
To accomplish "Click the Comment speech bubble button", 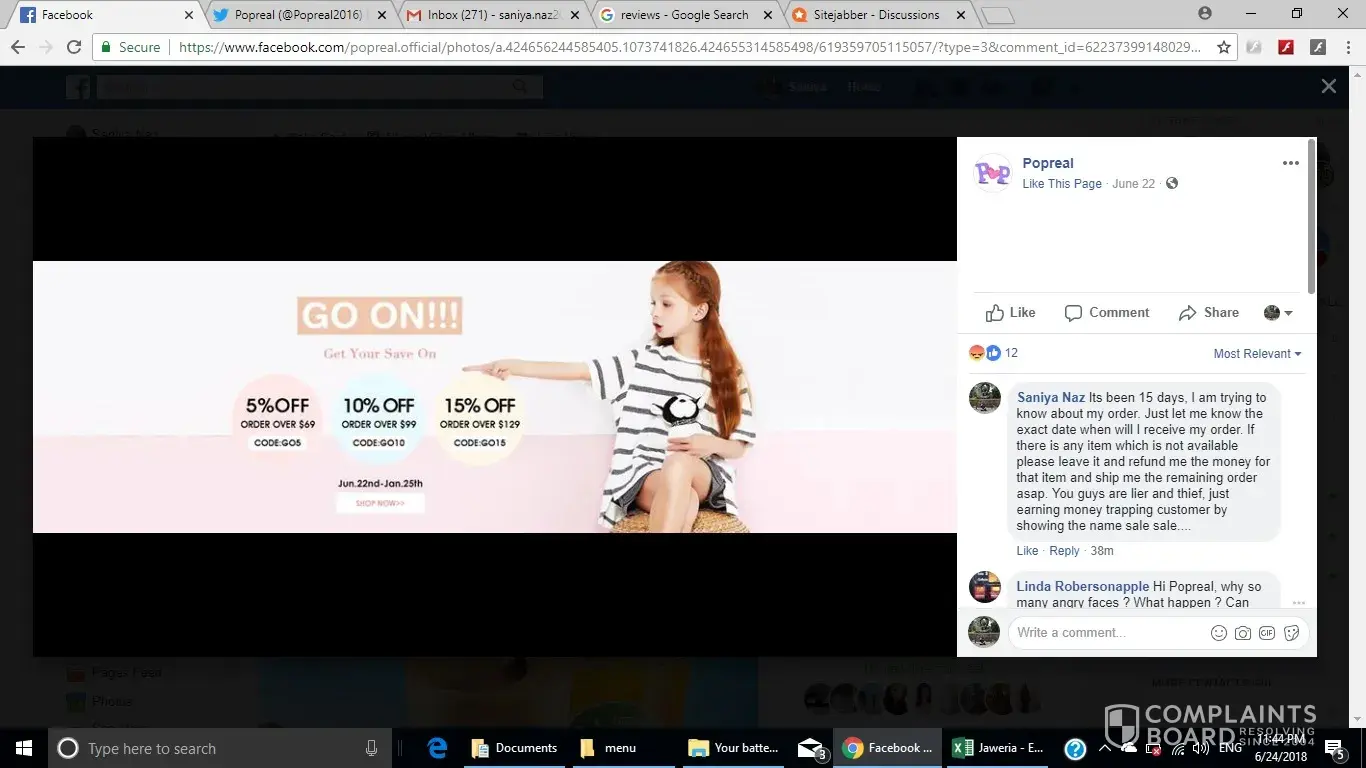I will pyautogui.click(x=1107, y=313).
